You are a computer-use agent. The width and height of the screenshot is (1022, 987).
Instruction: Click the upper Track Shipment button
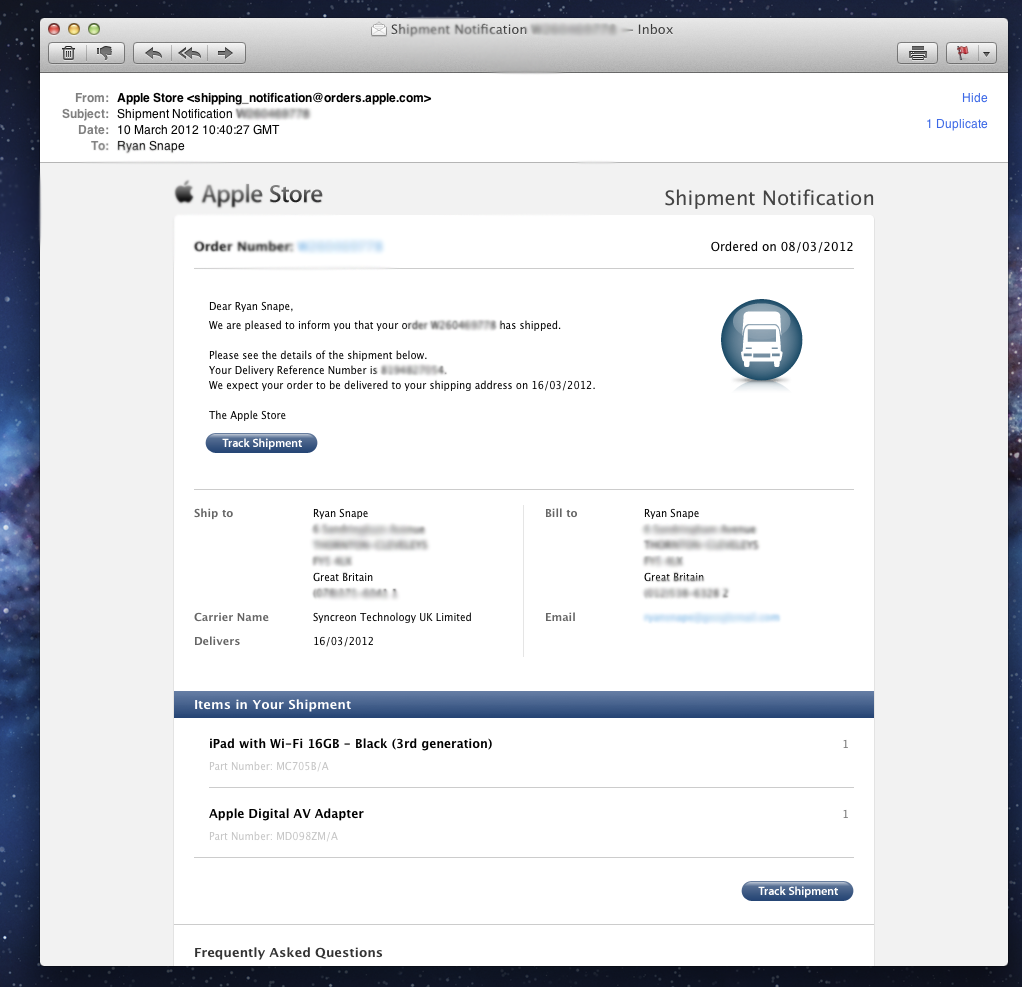point(261,443)
